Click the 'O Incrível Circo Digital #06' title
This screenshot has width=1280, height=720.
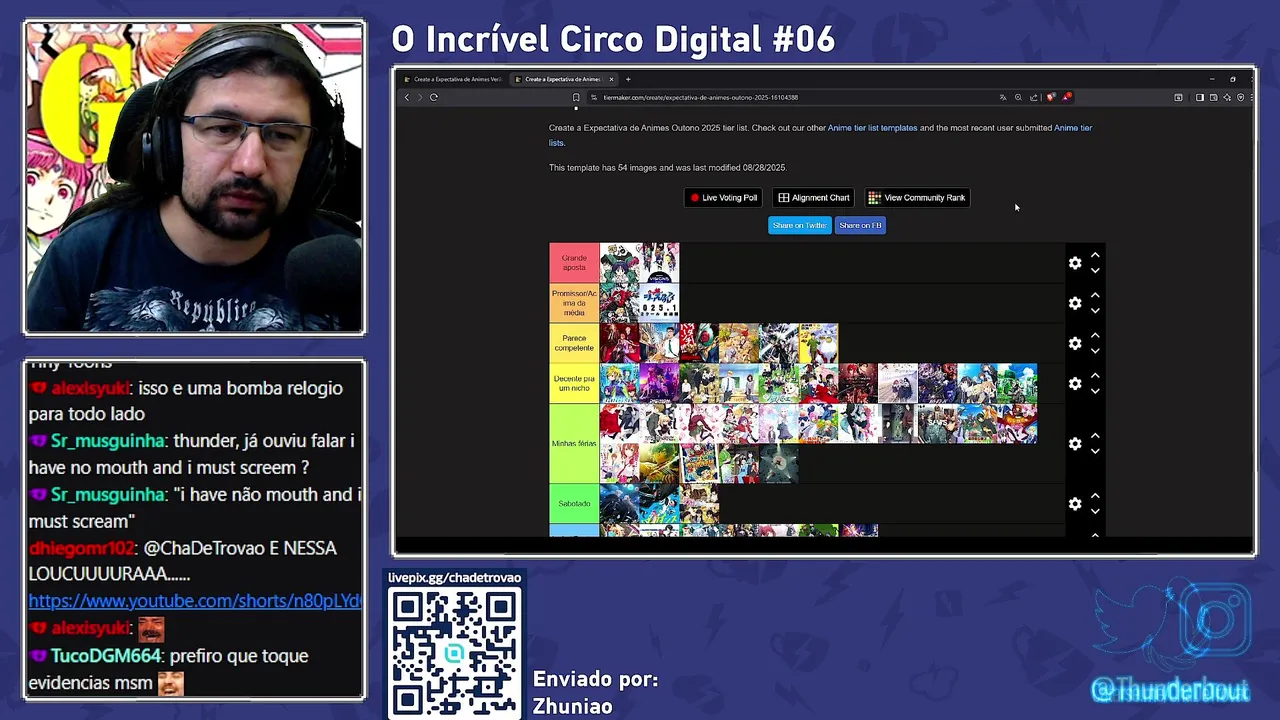coord(613,39)
